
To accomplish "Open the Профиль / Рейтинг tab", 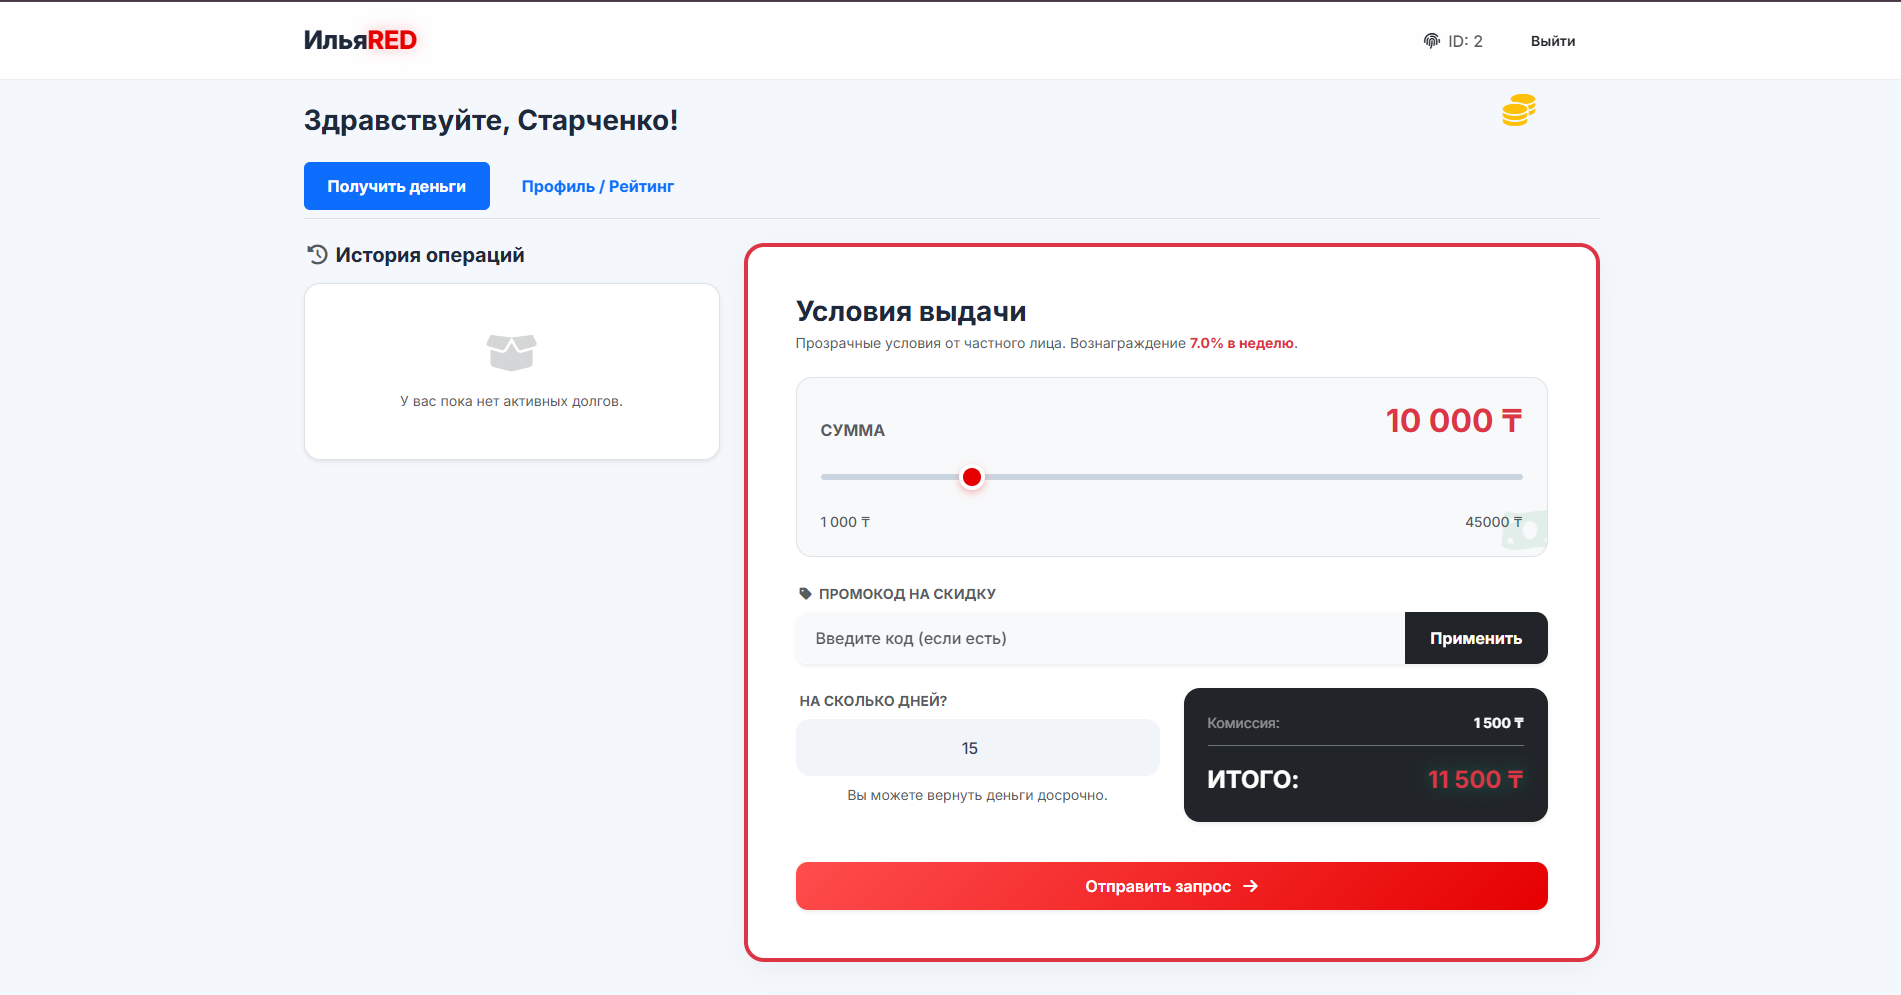I will (597, 185).
